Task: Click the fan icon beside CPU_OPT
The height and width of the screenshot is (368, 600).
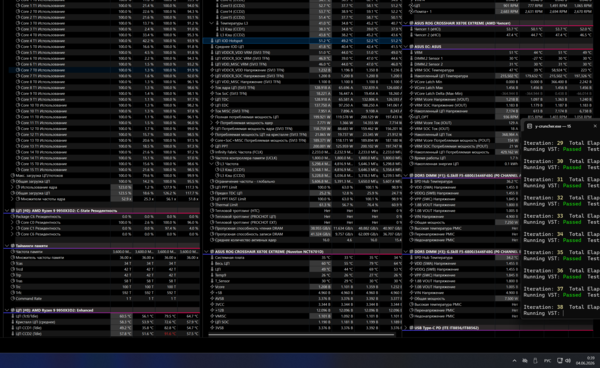Action: pos(412,117)
